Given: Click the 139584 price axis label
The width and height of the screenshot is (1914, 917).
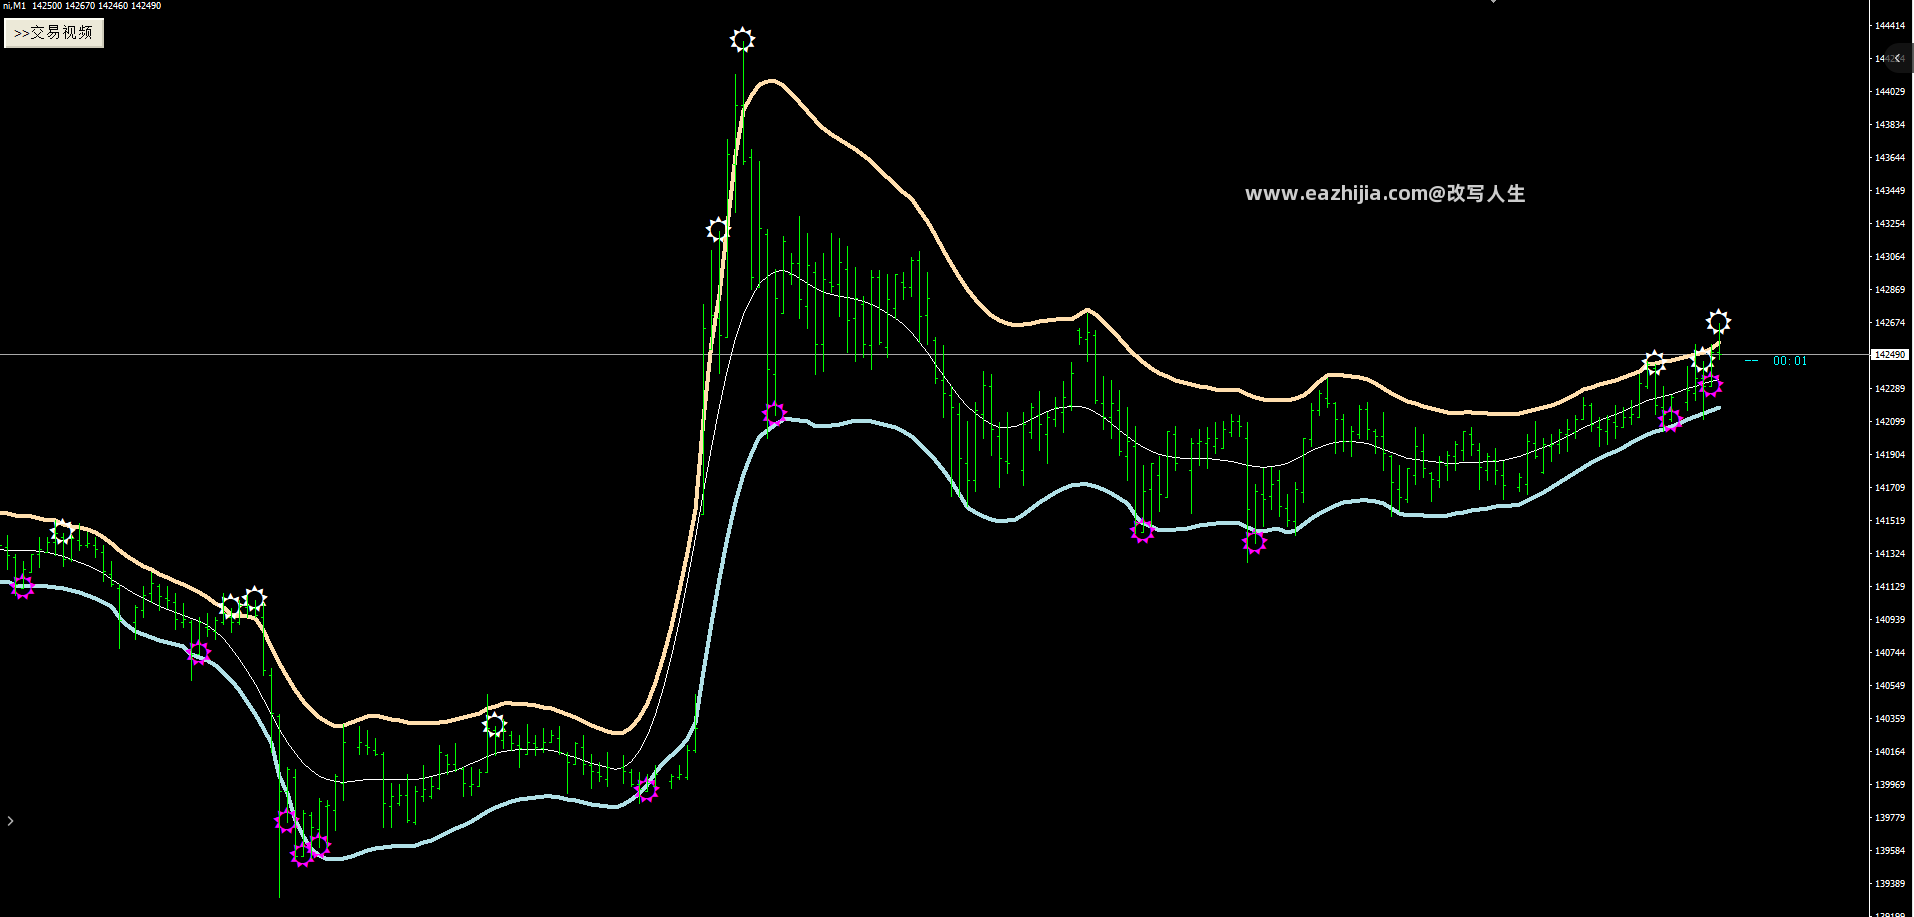Looking at the screenshot, I should click(1889, 850).
